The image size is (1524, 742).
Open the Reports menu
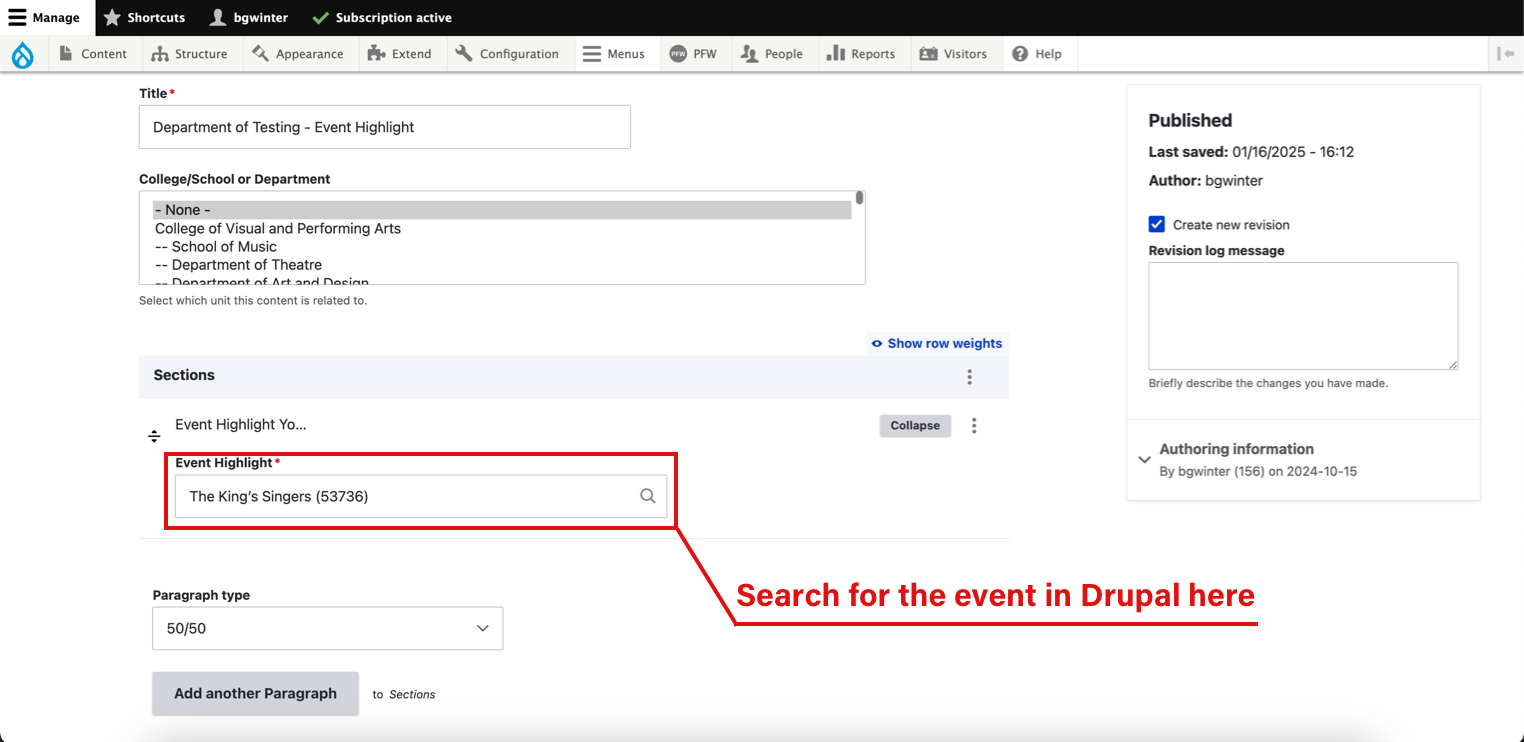point(861,54)
